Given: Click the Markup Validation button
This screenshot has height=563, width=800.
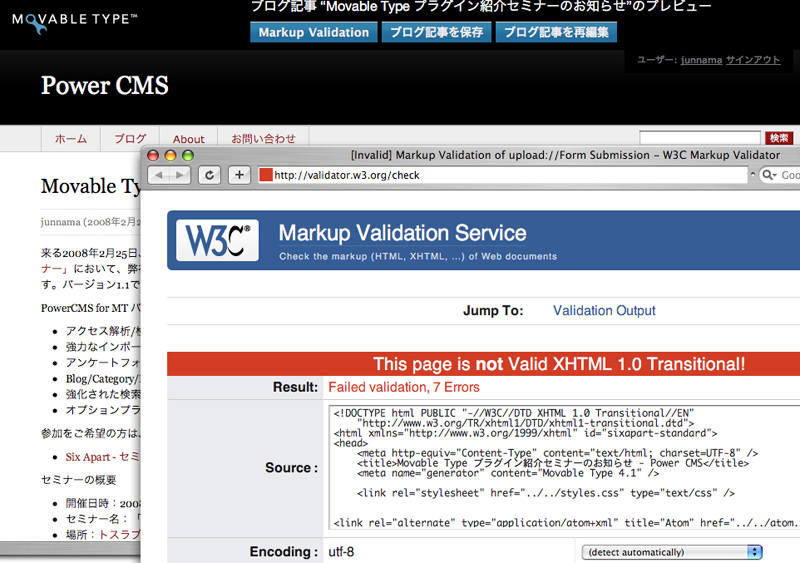Looking at the screenshot, I should pos(313,32).
